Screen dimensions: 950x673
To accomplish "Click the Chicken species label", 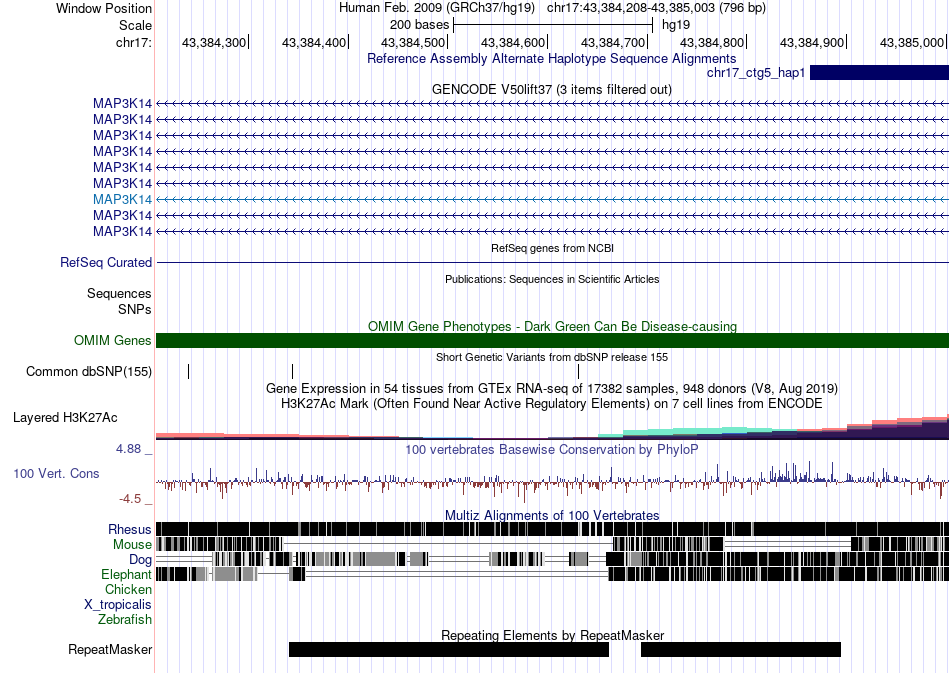I will [x=128, y=589].
